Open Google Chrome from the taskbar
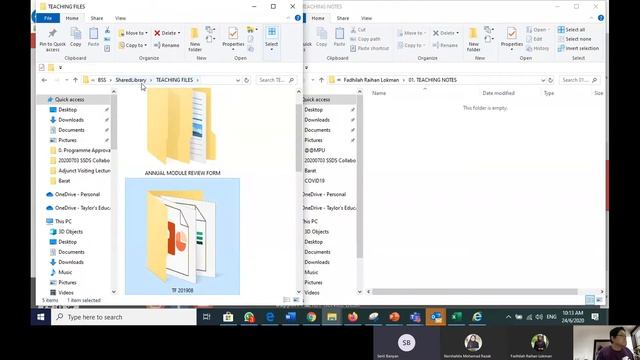Image resolution: width=640 pixels, height=360 pixels. [311, 317]
